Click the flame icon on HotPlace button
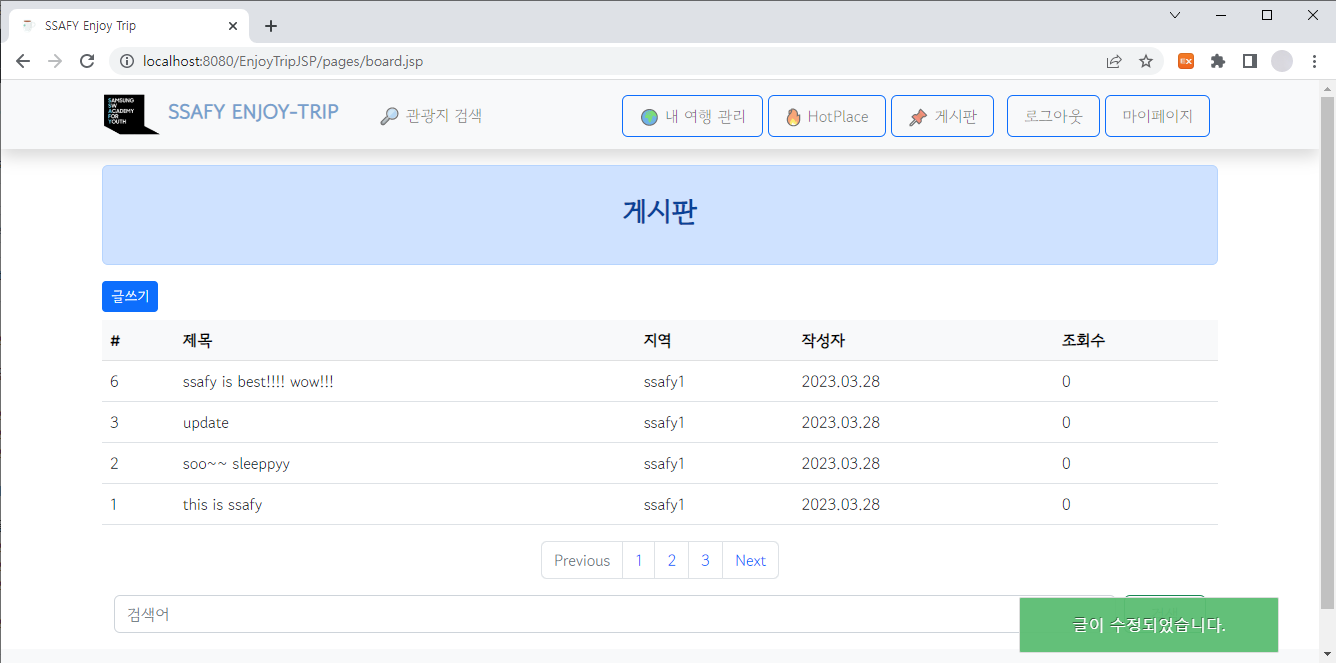The width and height of the screenshot is (1336, 663). click(x=795, y=115)
